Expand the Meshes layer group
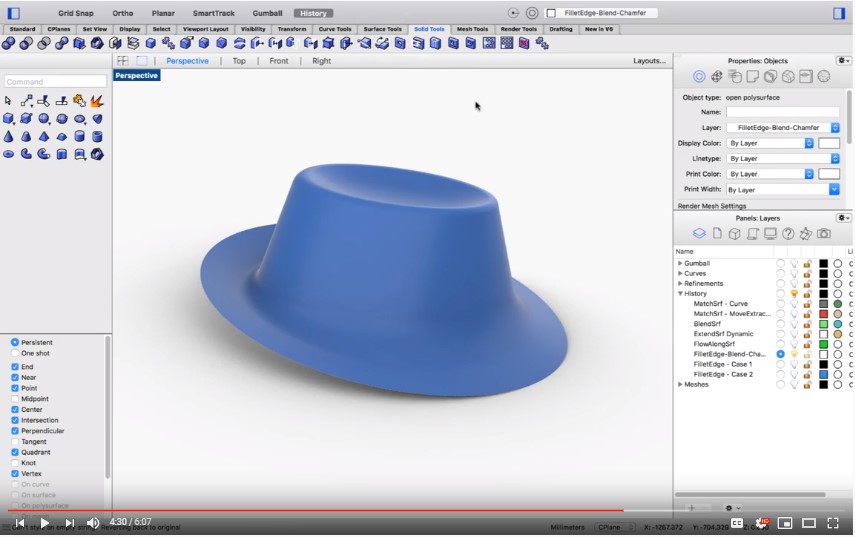The width and height of the screenshot is (855, 537). click(x=680, y=384)
